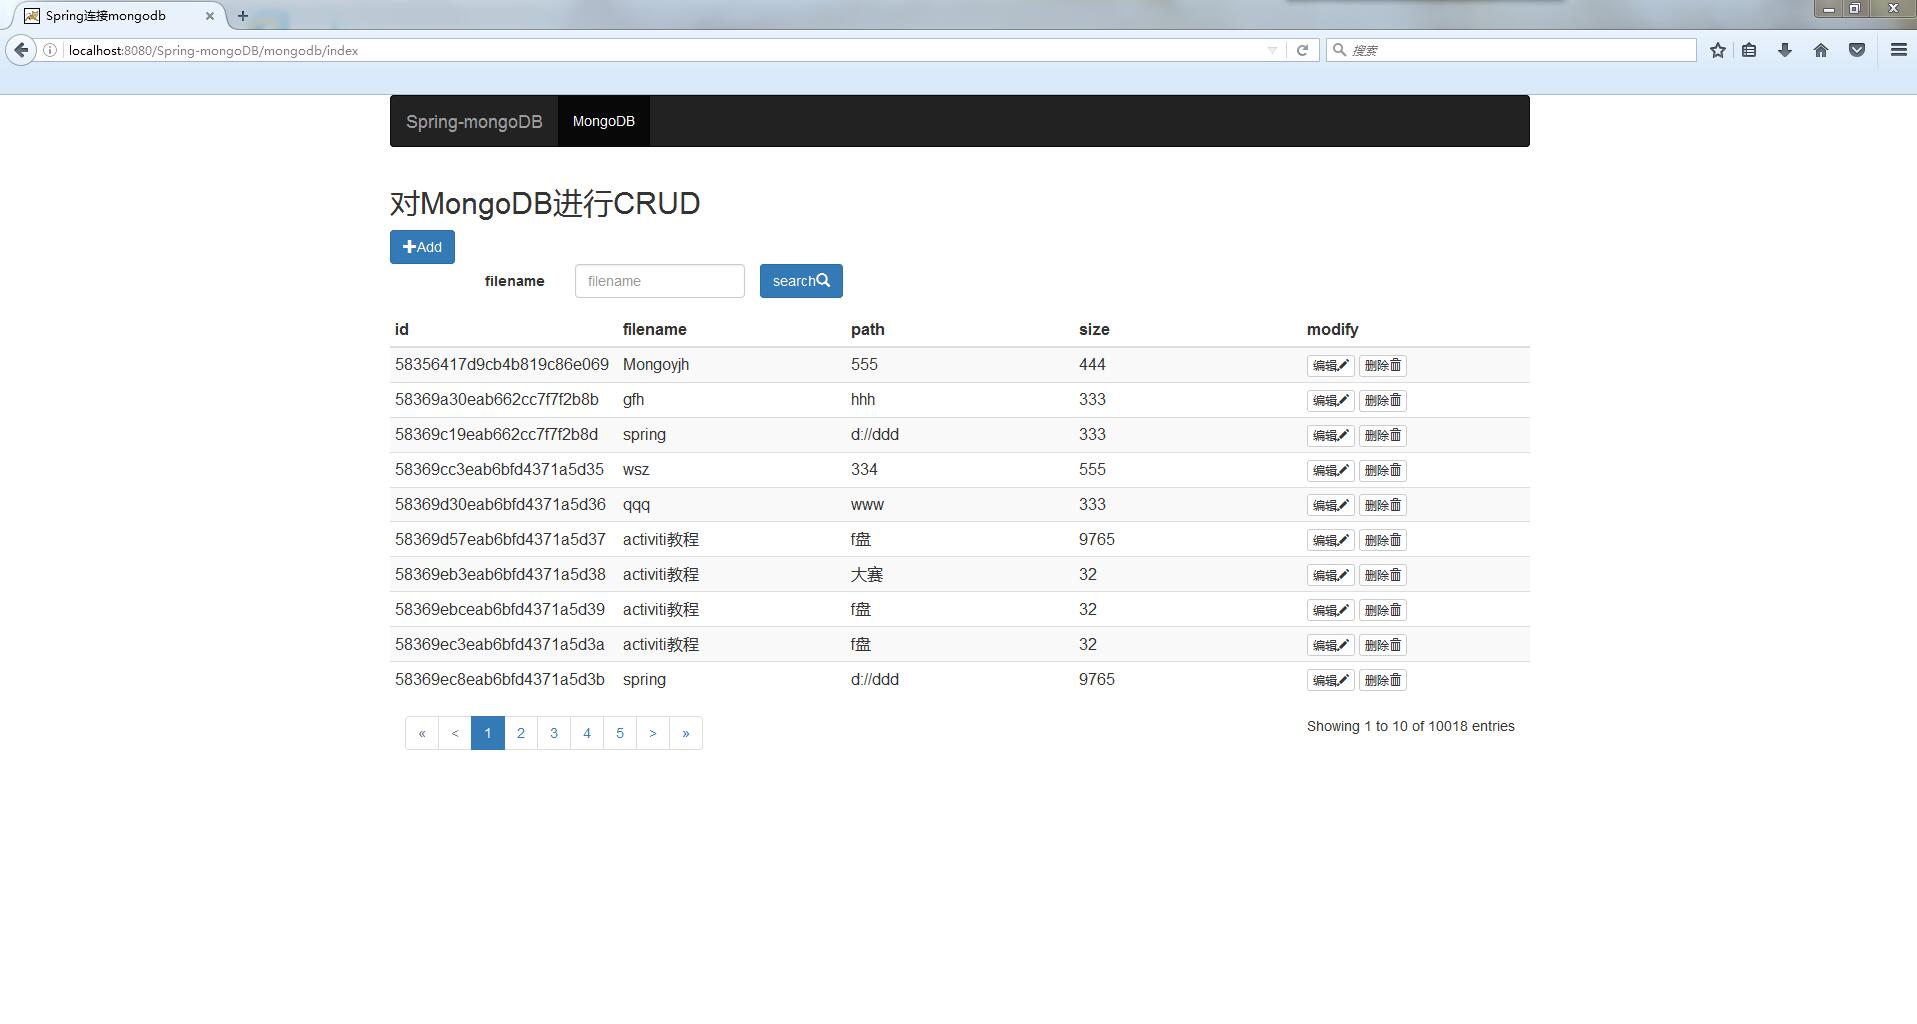Edit row with id 58369ebceab6bfd4371a5d39
This screenshot has height=1024, width=1917.
click(1330, 610)
